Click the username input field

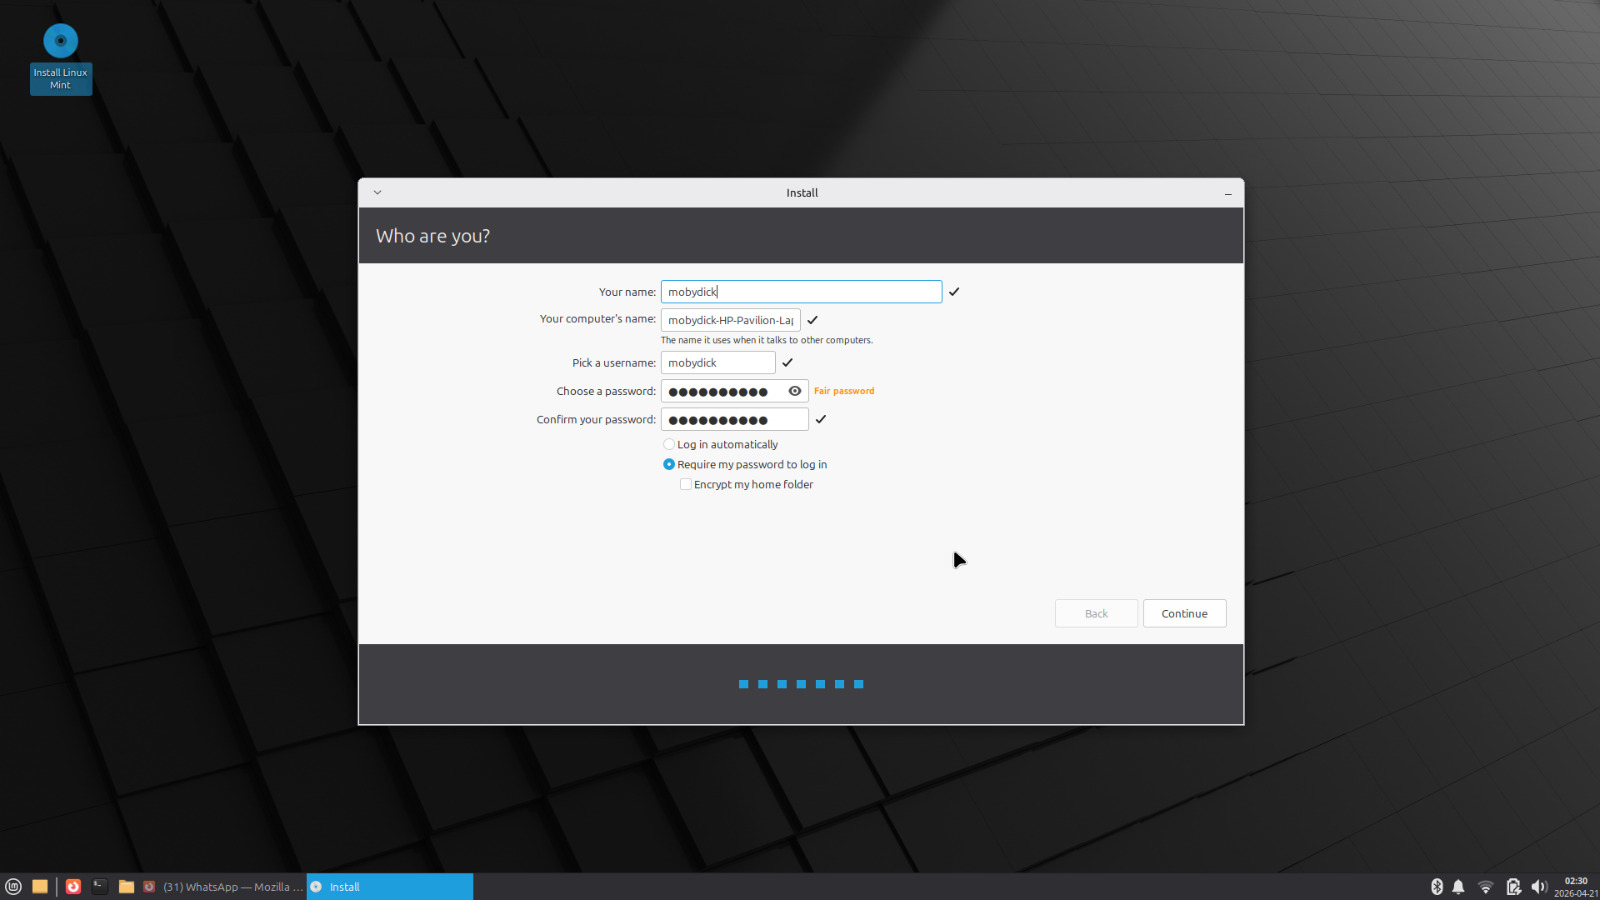click(x=718, y=363)
